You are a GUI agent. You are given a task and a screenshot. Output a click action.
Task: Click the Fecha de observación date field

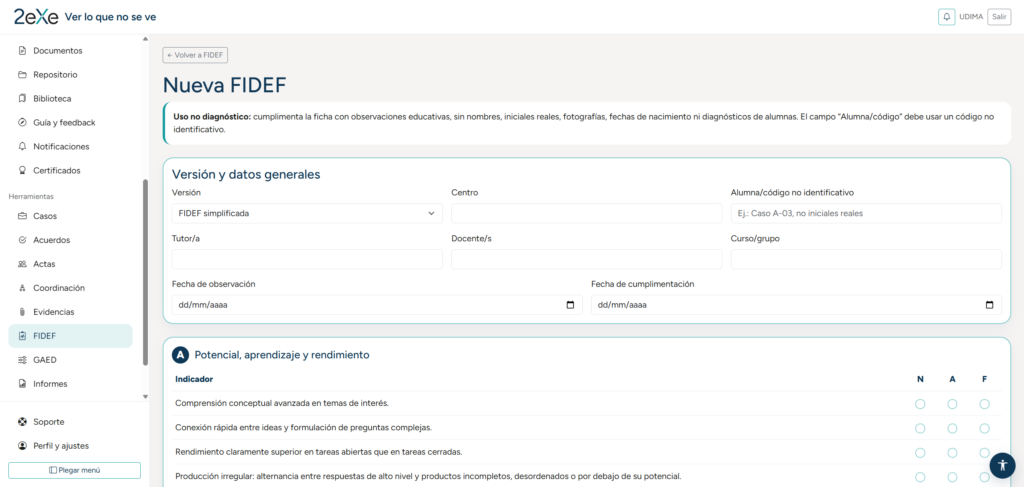coord(377,305)
